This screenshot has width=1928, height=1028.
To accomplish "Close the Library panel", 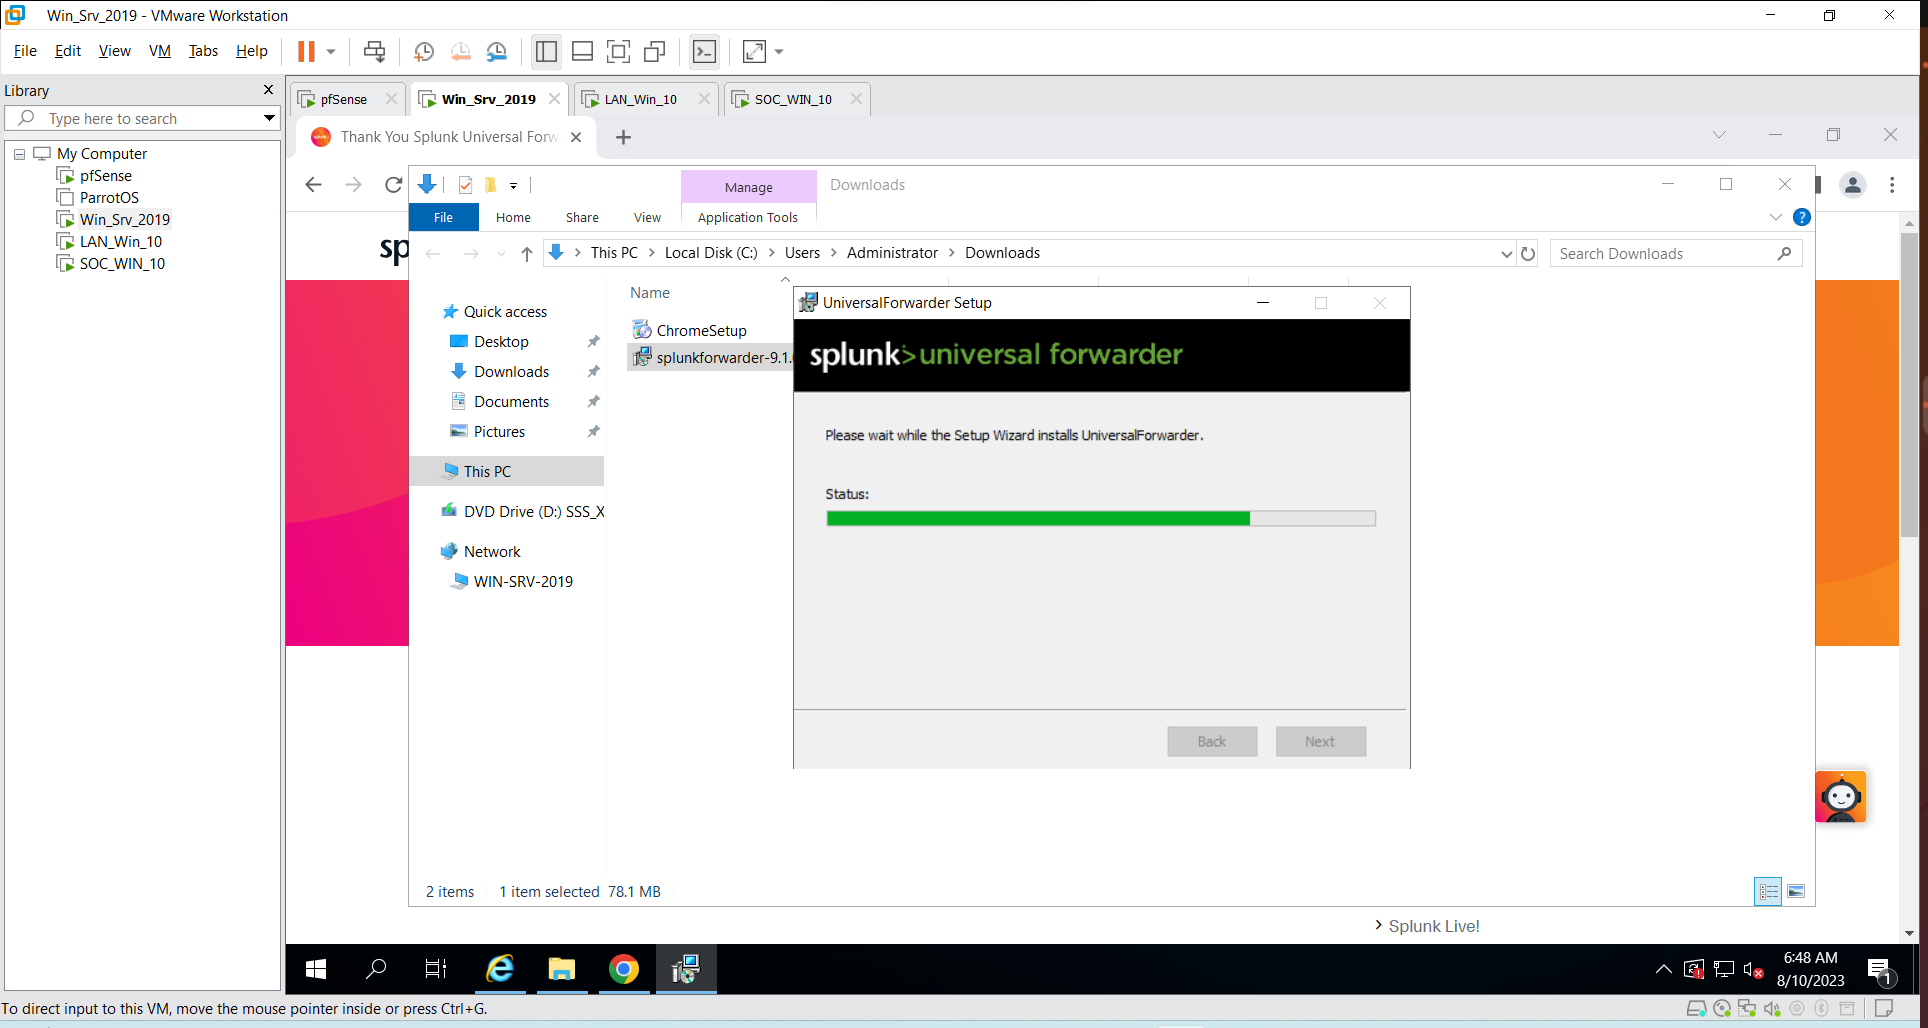I will pyautogui.click(x=268, y=90).
